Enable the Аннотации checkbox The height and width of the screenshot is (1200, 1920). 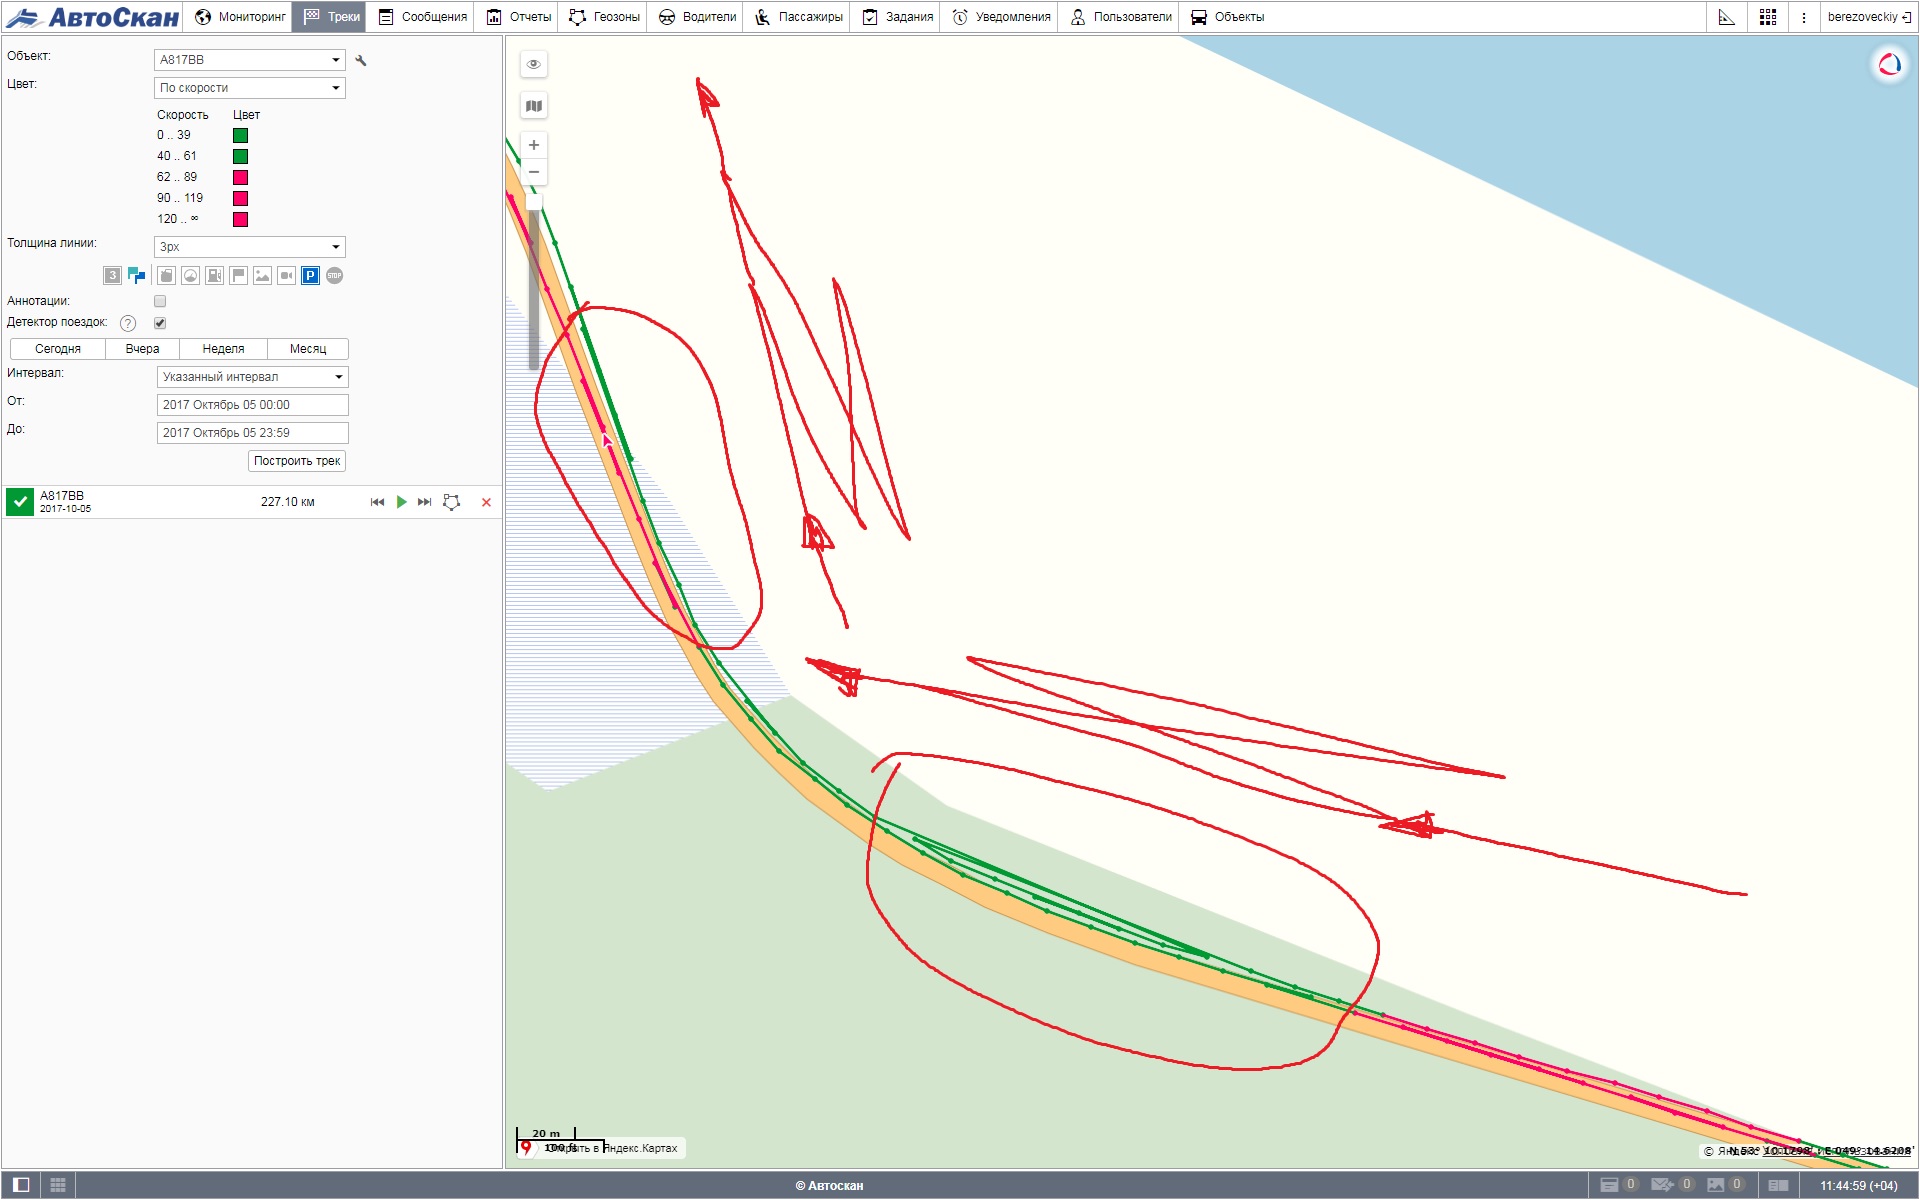click(x=160, y=301)
